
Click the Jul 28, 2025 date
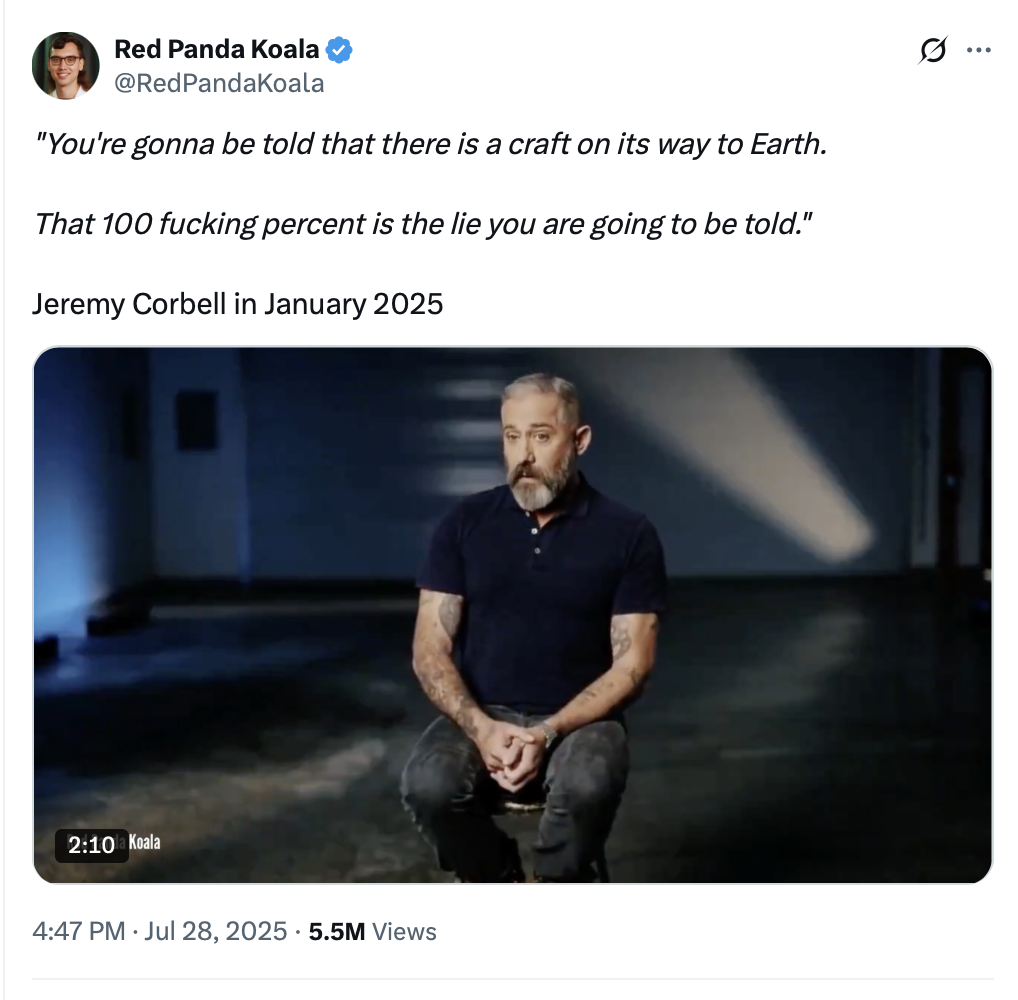216,932
